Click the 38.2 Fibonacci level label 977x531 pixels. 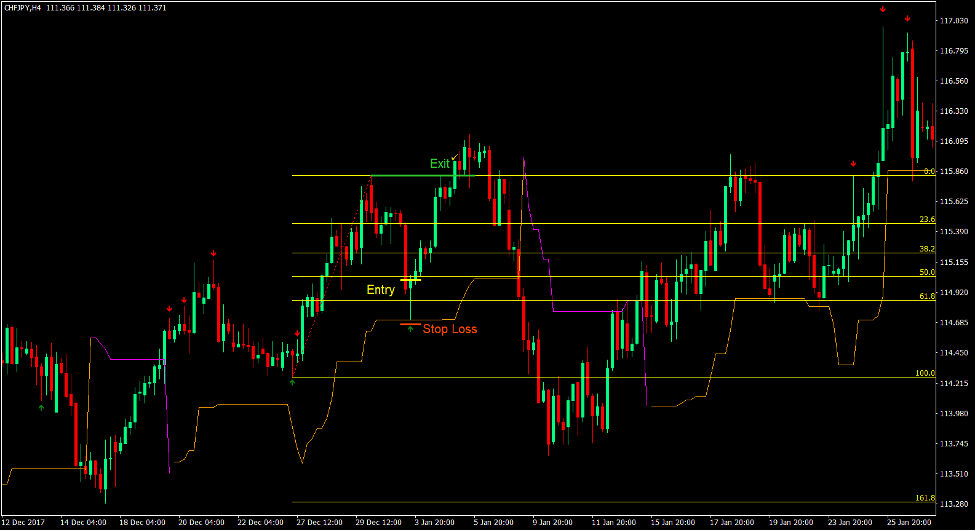[x=926, y=248]
